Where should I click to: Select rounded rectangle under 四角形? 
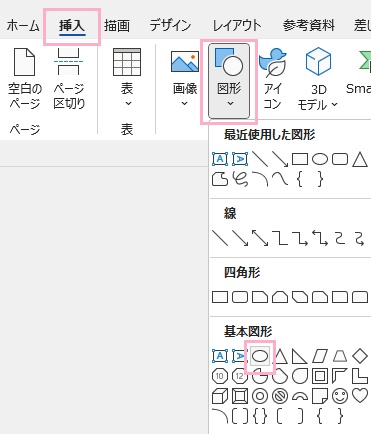tap(240, 297)
